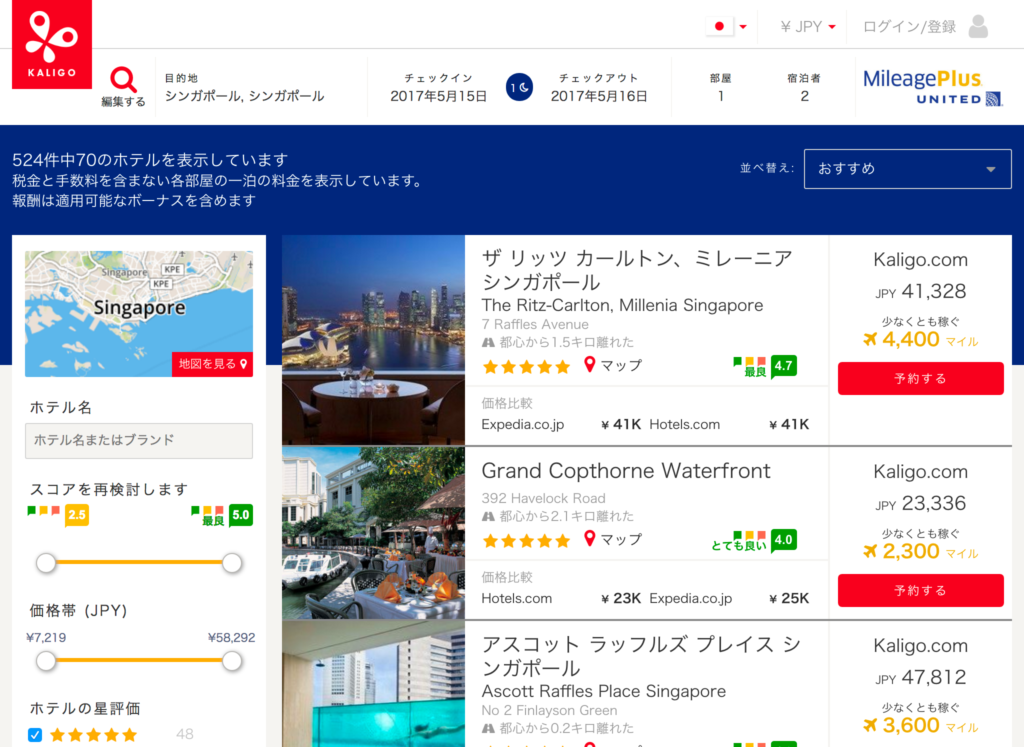
Task: Open the おすすめ sort dropdown
Action: (907, 168)
